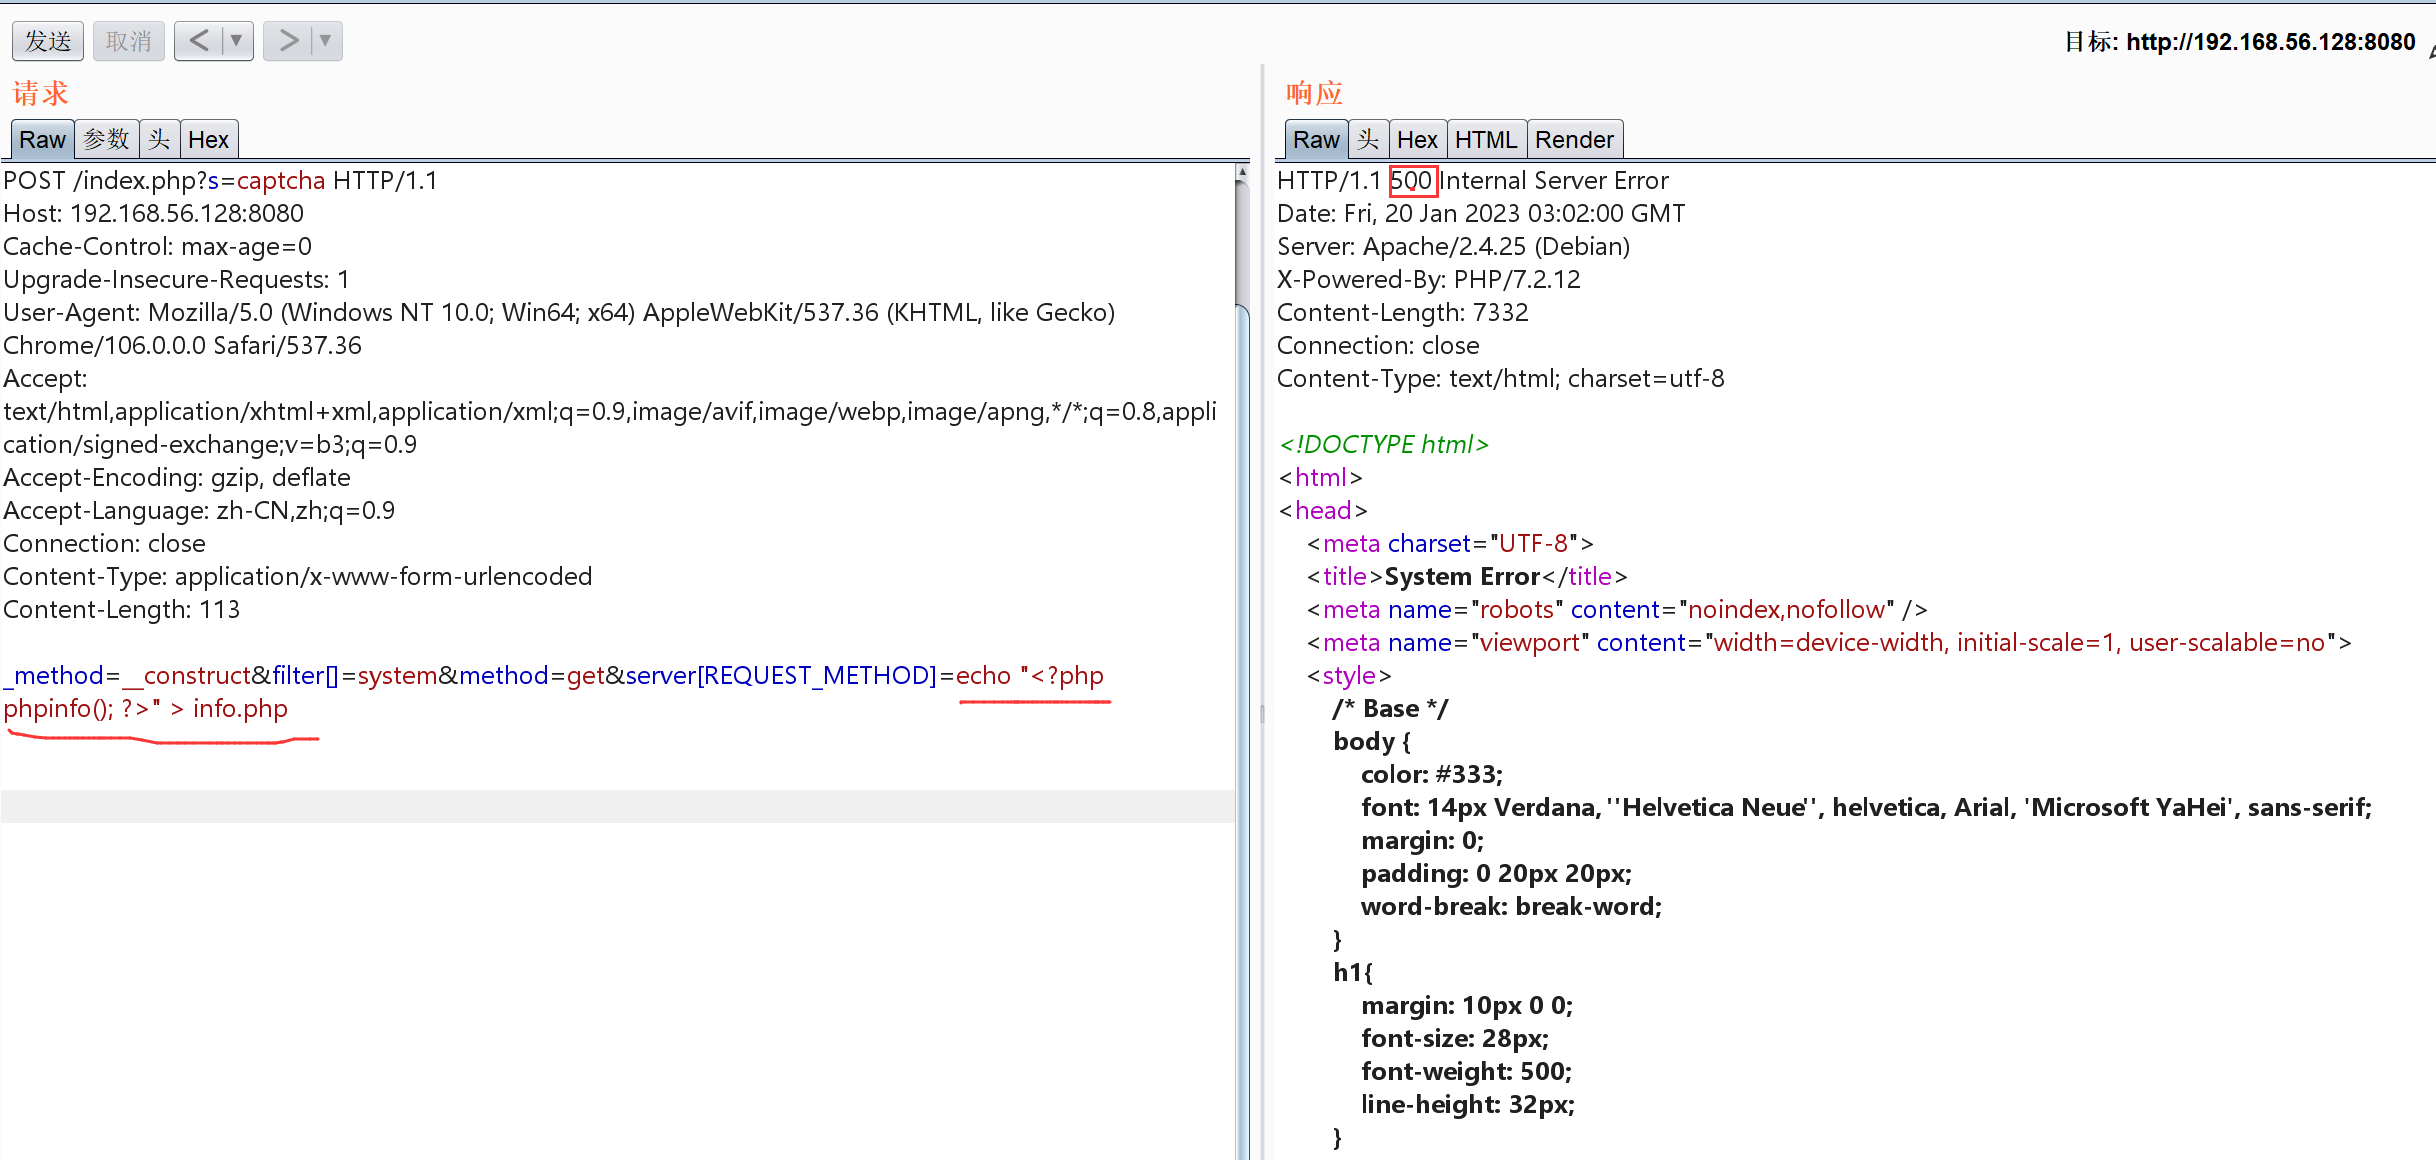The height and width of the screenshot is (1160, 2436).
Task: Click the color: #333; CSS line
Action: (1432, 775)
